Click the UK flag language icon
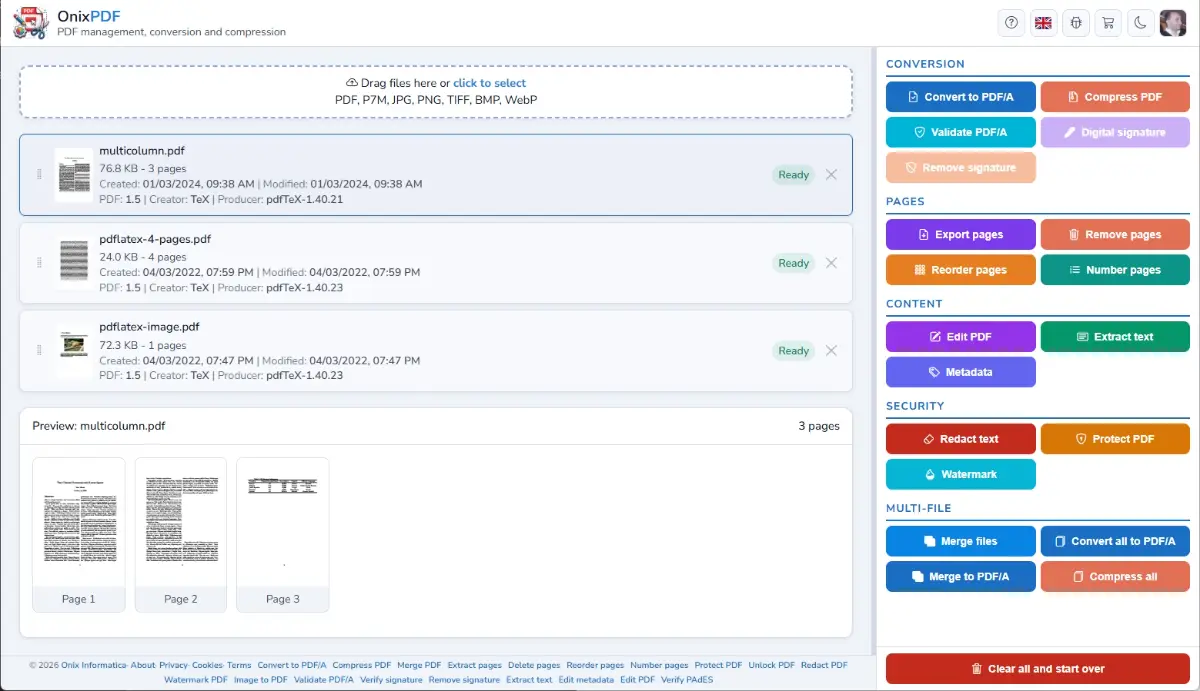1200x691 pixels. [1044, 23]
